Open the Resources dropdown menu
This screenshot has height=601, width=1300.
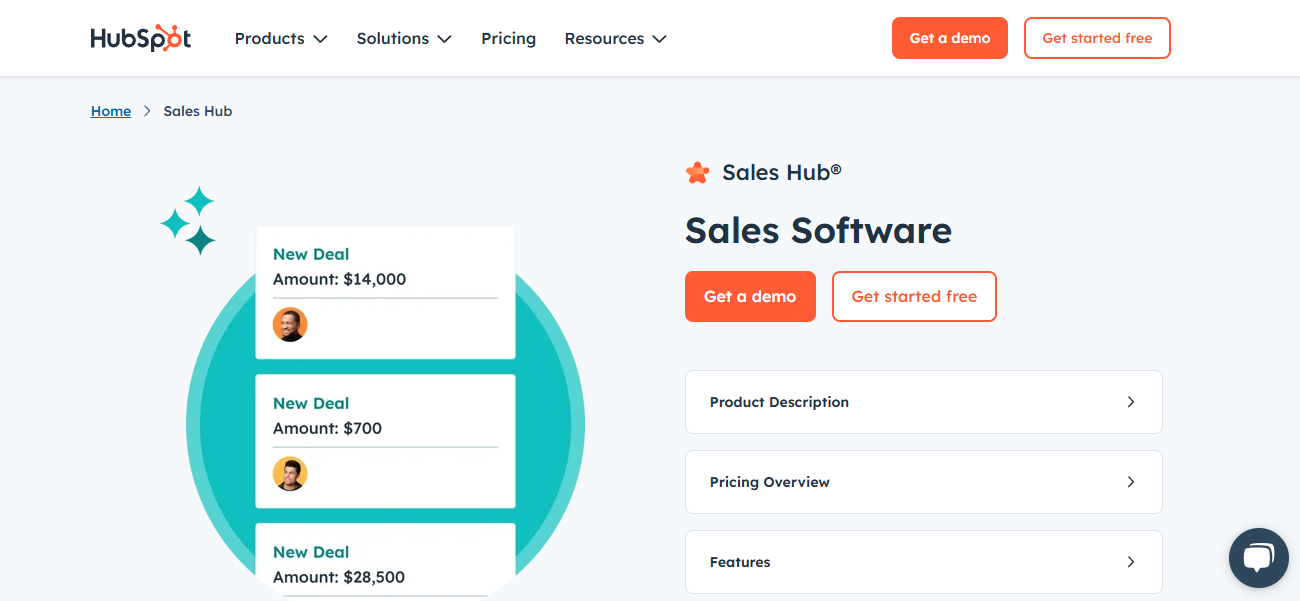615,38
